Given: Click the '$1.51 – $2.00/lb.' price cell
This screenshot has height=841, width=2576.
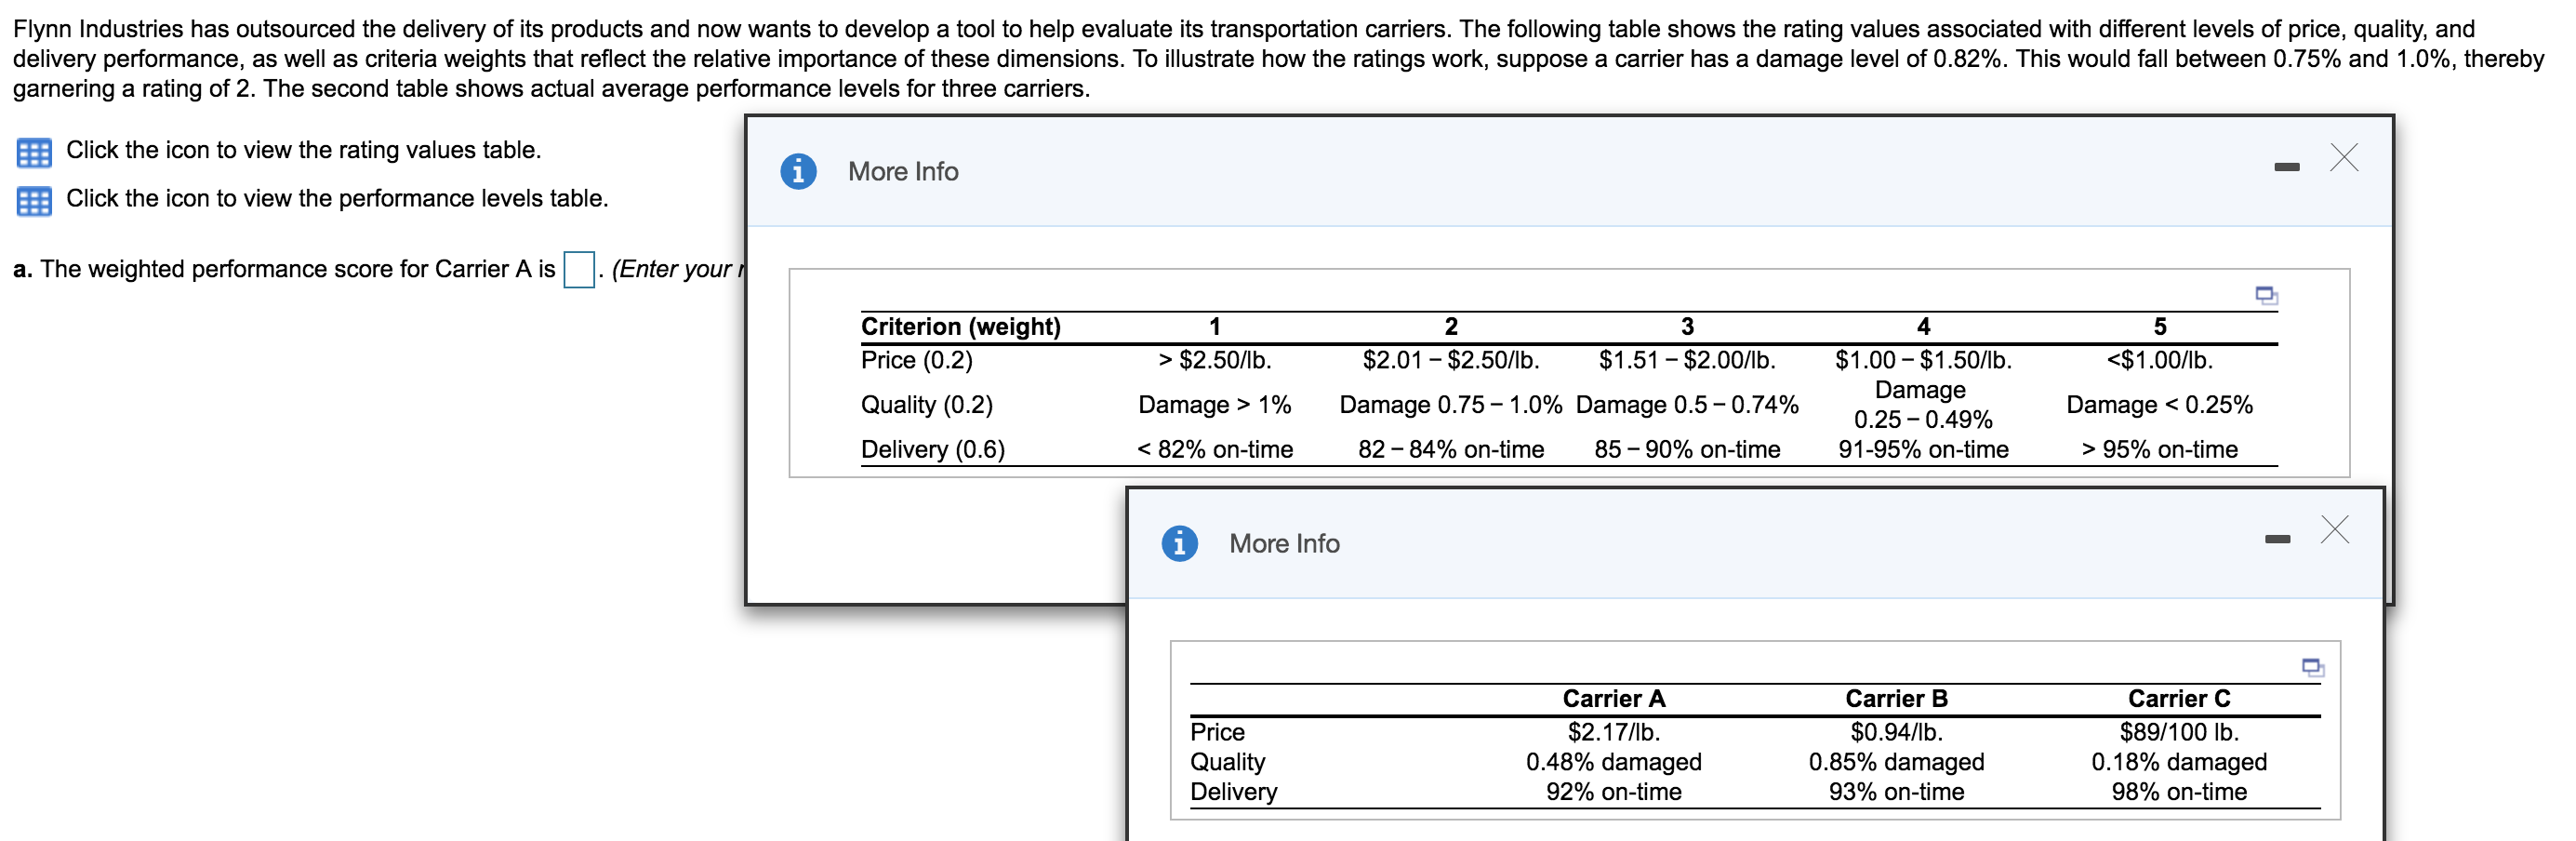Looking at the screenshot, I should click(1687, 360).
